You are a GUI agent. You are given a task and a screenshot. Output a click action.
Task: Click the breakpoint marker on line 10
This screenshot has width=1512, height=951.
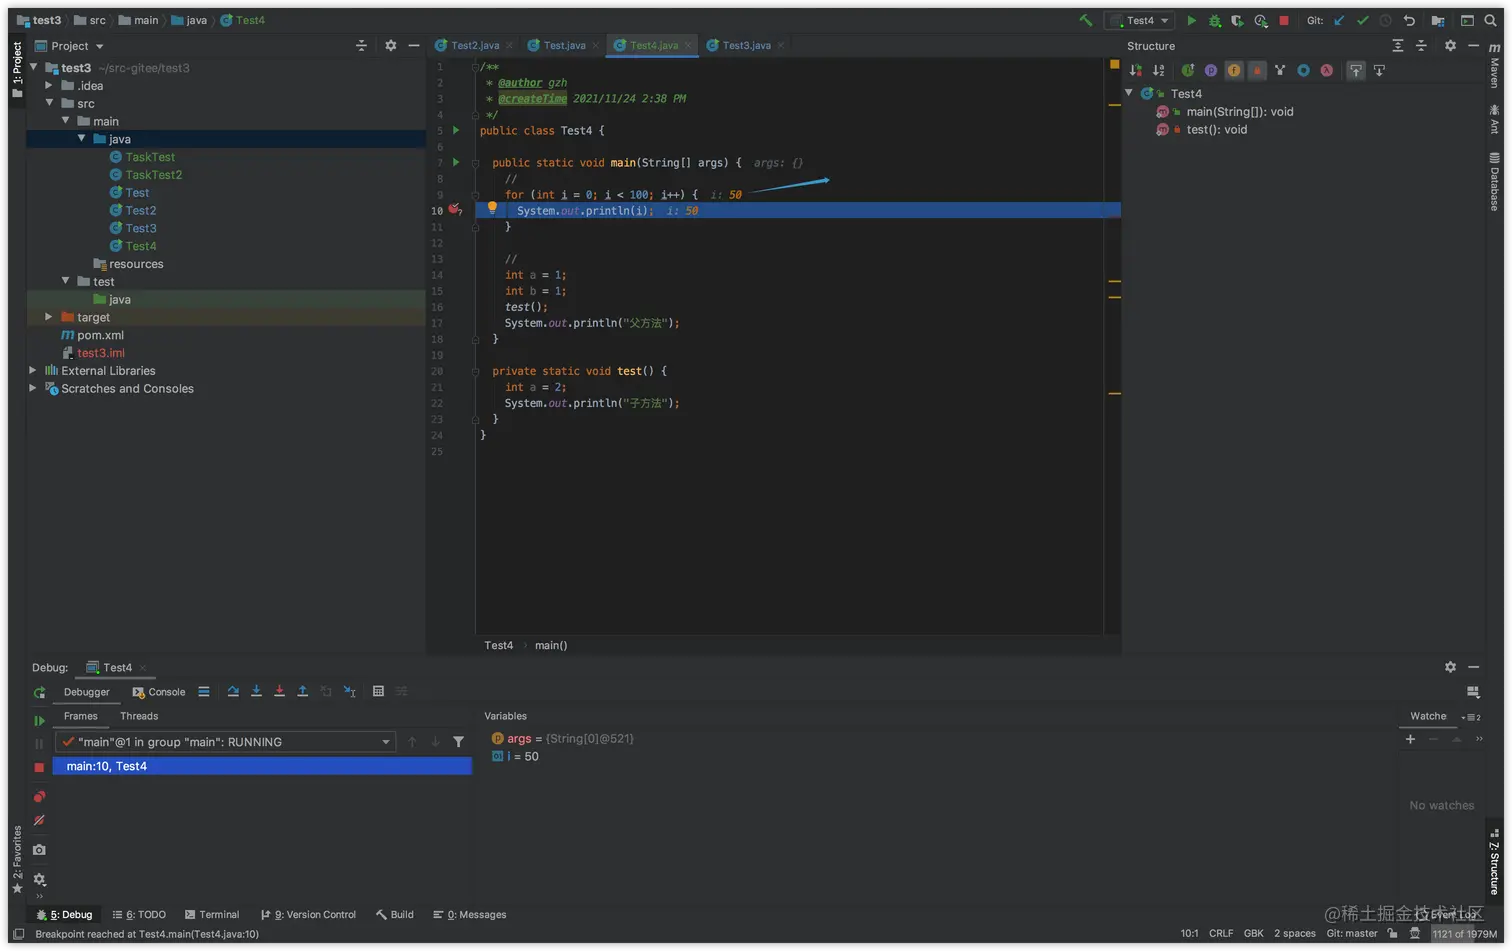(x=454, y=210)
